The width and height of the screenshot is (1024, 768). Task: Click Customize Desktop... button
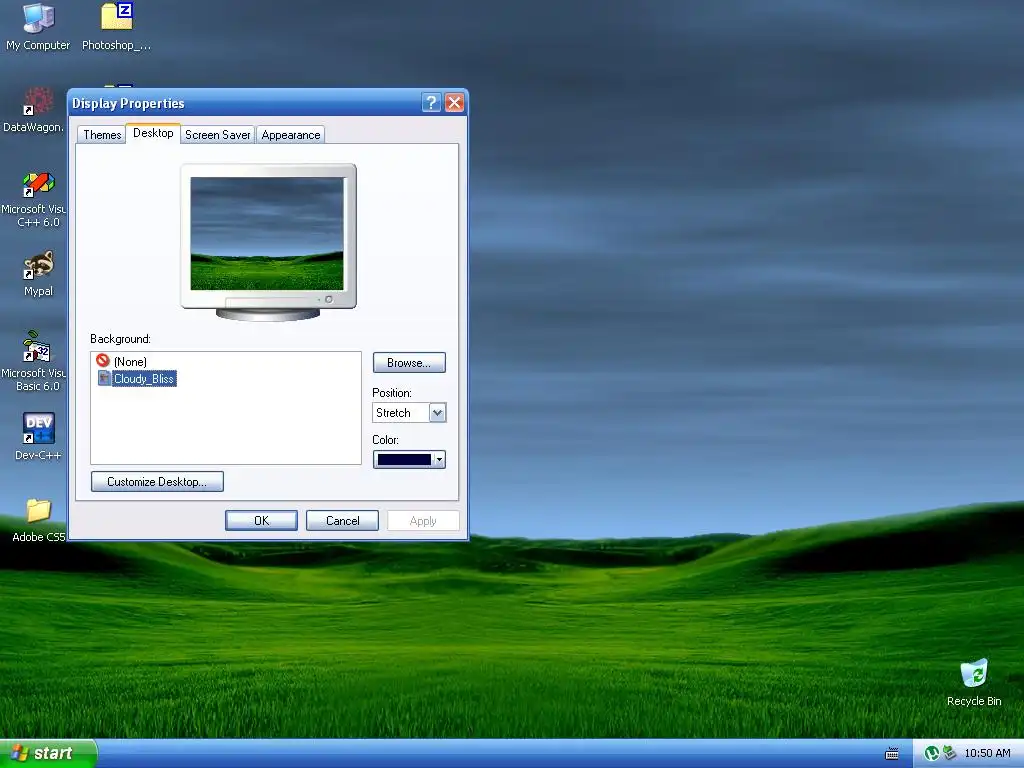(x=157, y=482)
